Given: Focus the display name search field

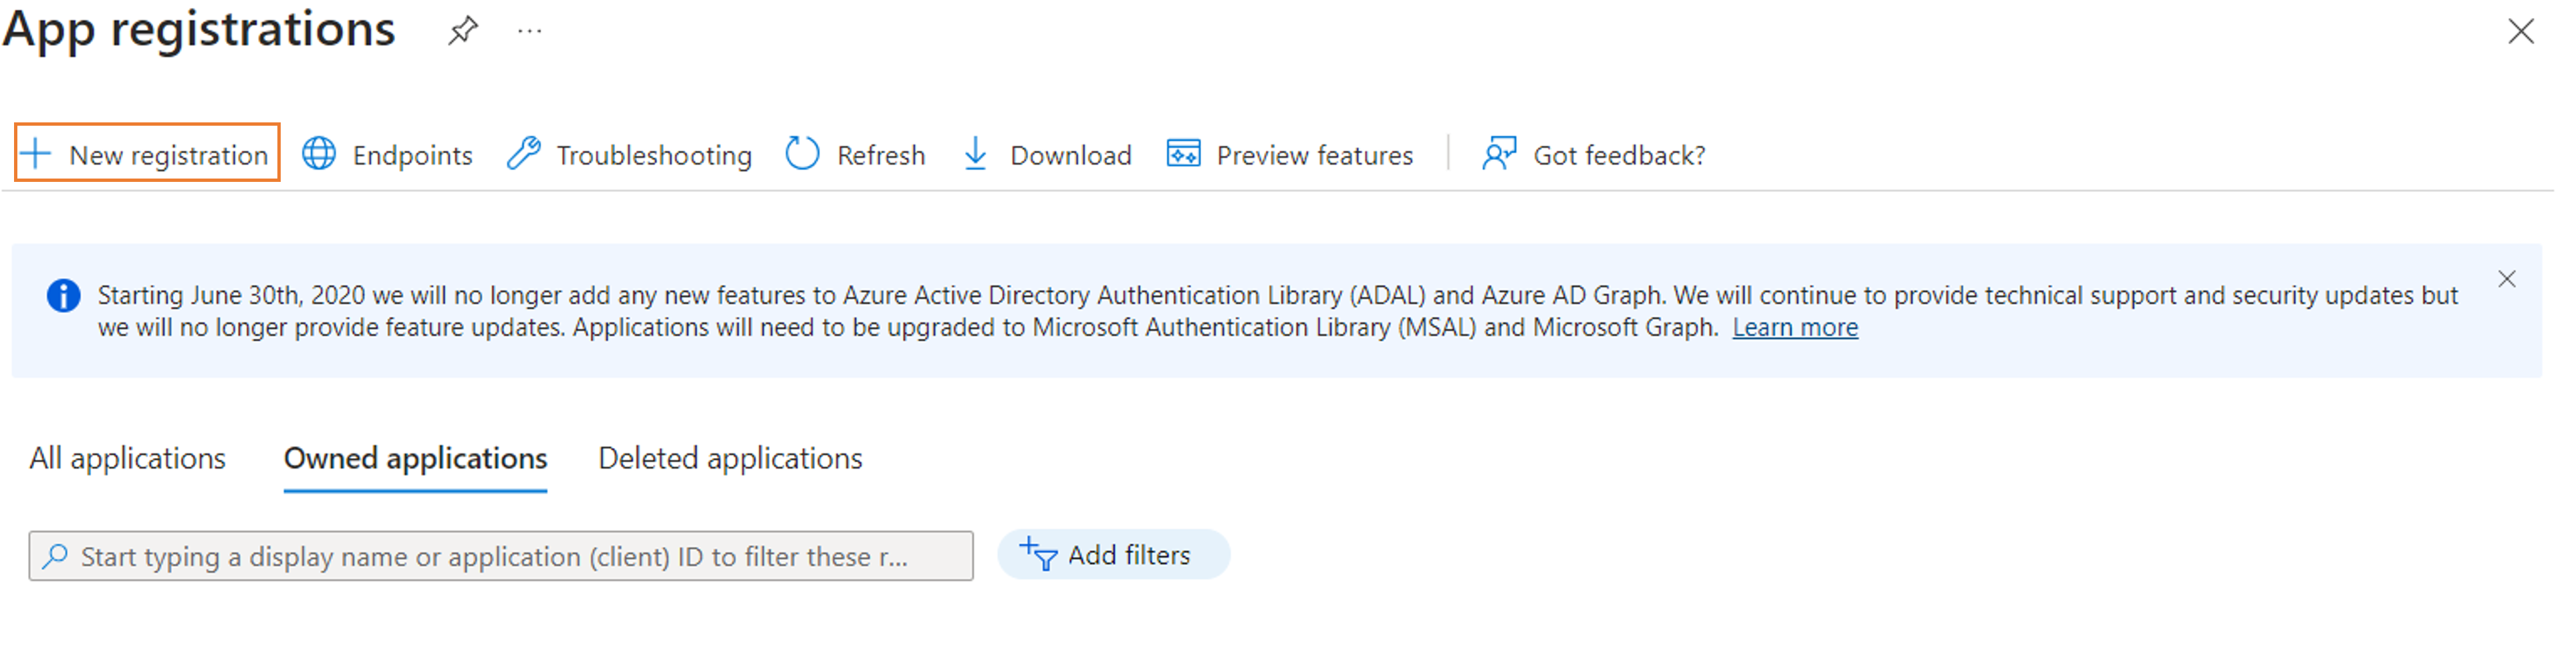Looking at the screenshot, I should (x=500, y=556).
